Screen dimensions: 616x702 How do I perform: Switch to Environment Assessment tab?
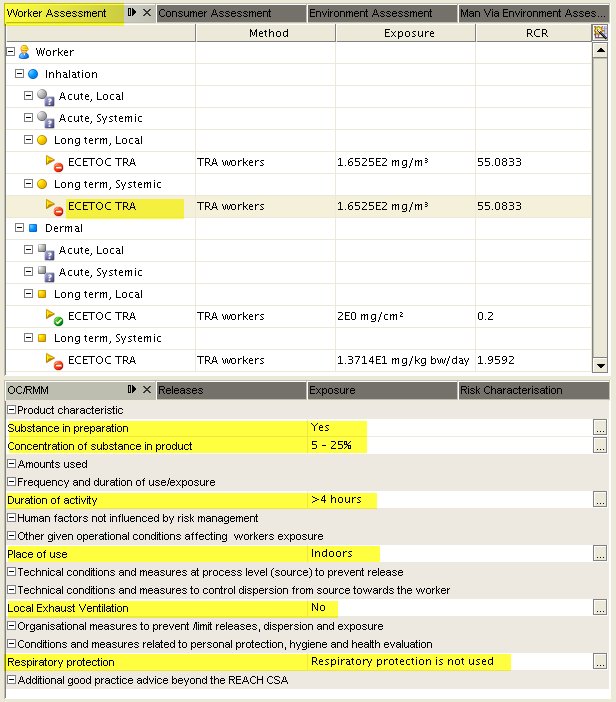[x=382, y=13]
